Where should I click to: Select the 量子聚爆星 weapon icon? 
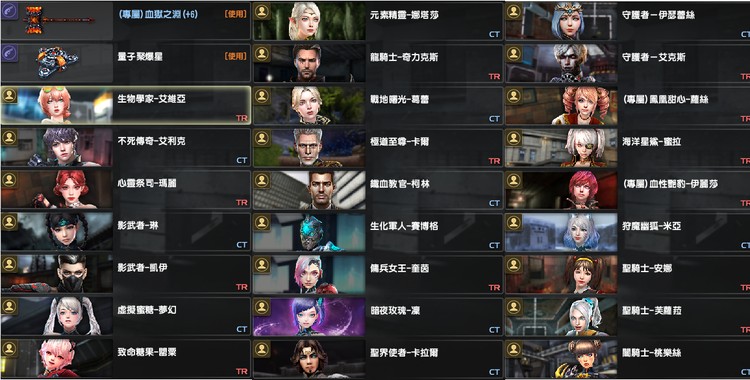(57, 63)
